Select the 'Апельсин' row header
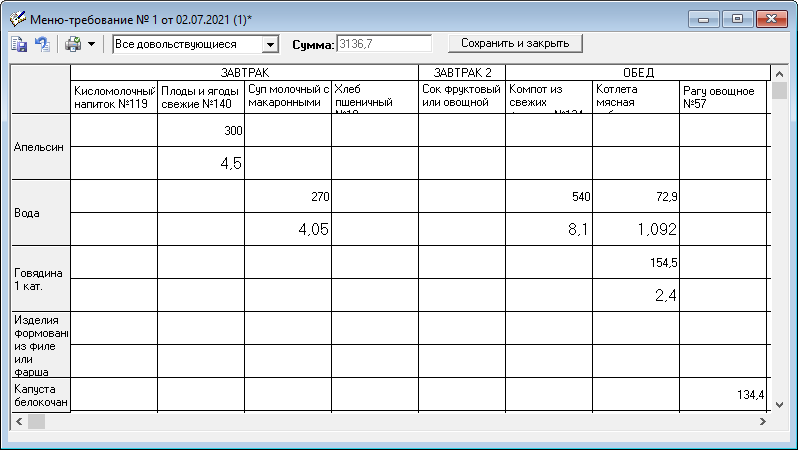 coord(40,147)
